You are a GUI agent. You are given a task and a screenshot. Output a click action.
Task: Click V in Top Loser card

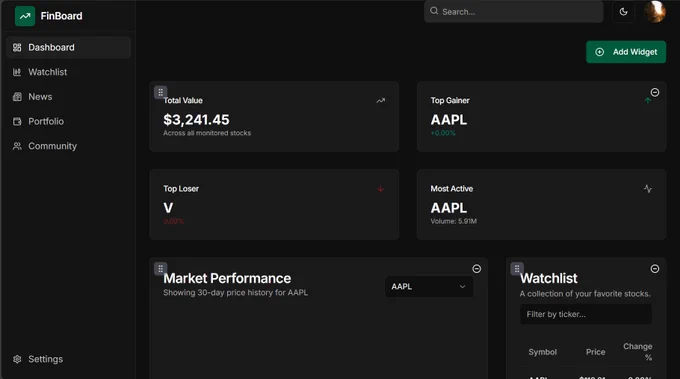pos(168,208)
